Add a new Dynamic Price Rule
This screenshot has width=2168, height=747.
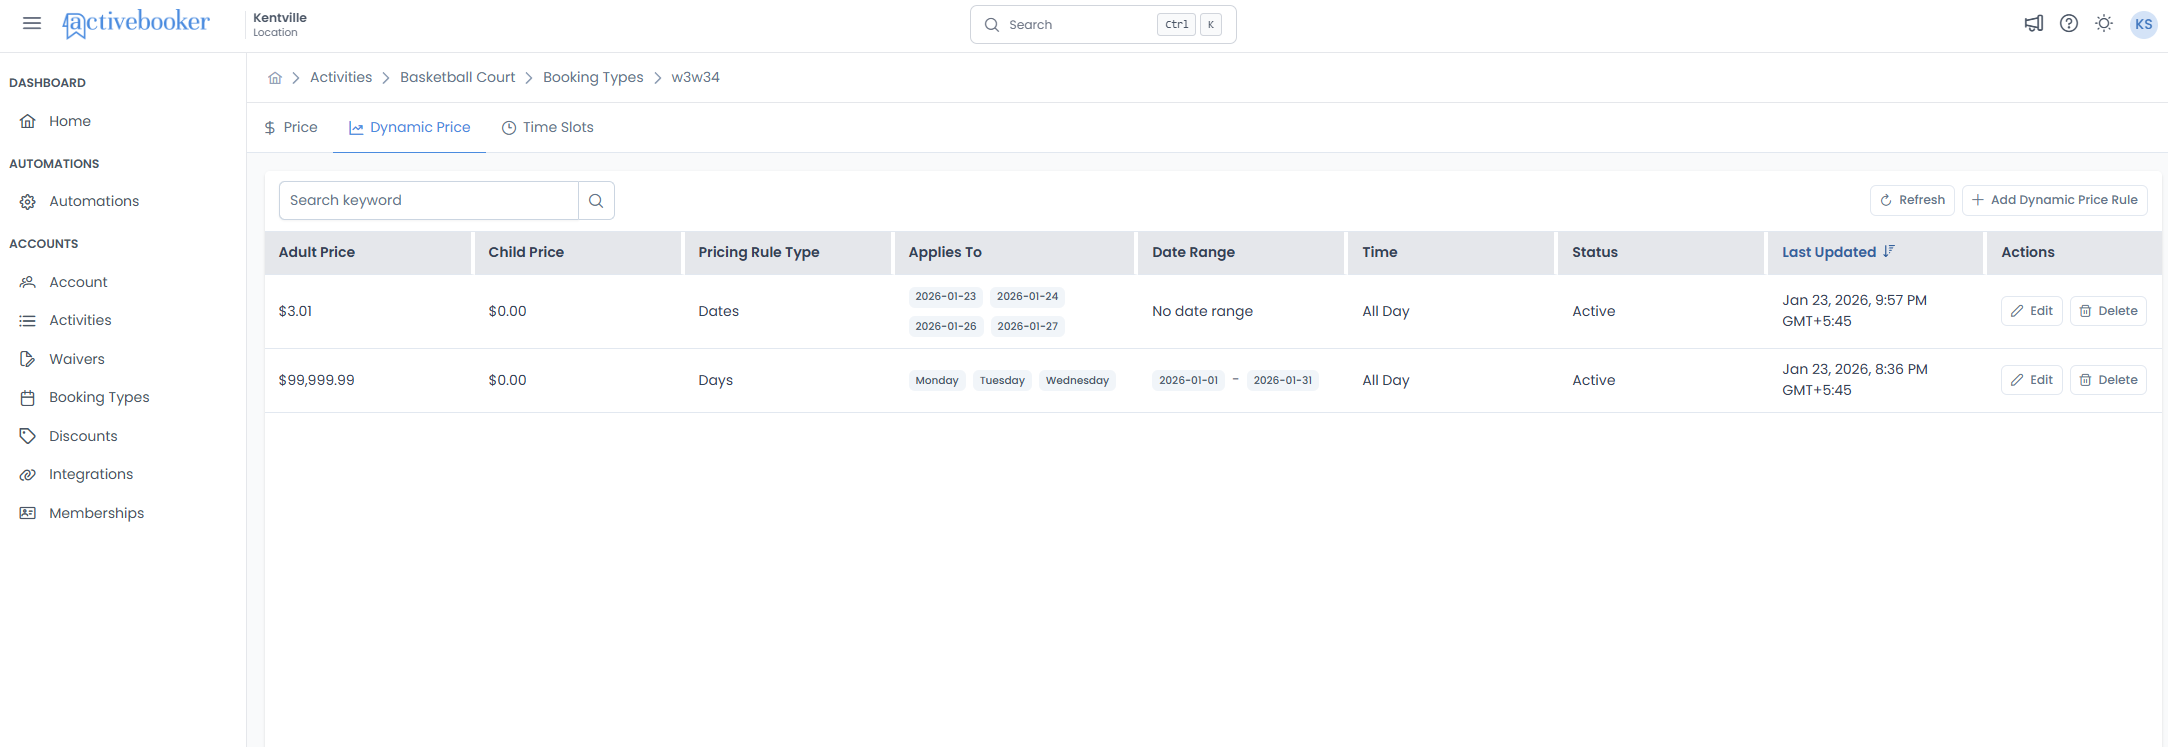[x=2054, y=200]
